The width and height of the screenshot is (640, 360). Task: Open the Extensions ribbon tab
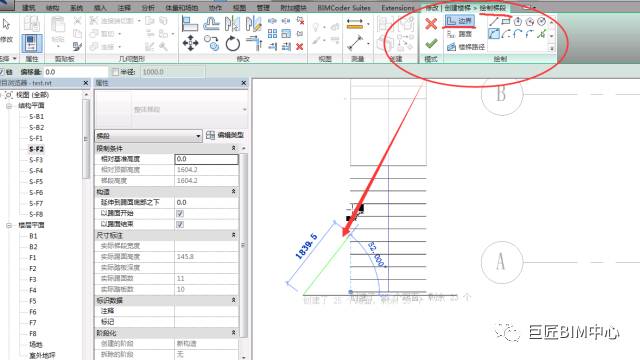coord(398,7)
